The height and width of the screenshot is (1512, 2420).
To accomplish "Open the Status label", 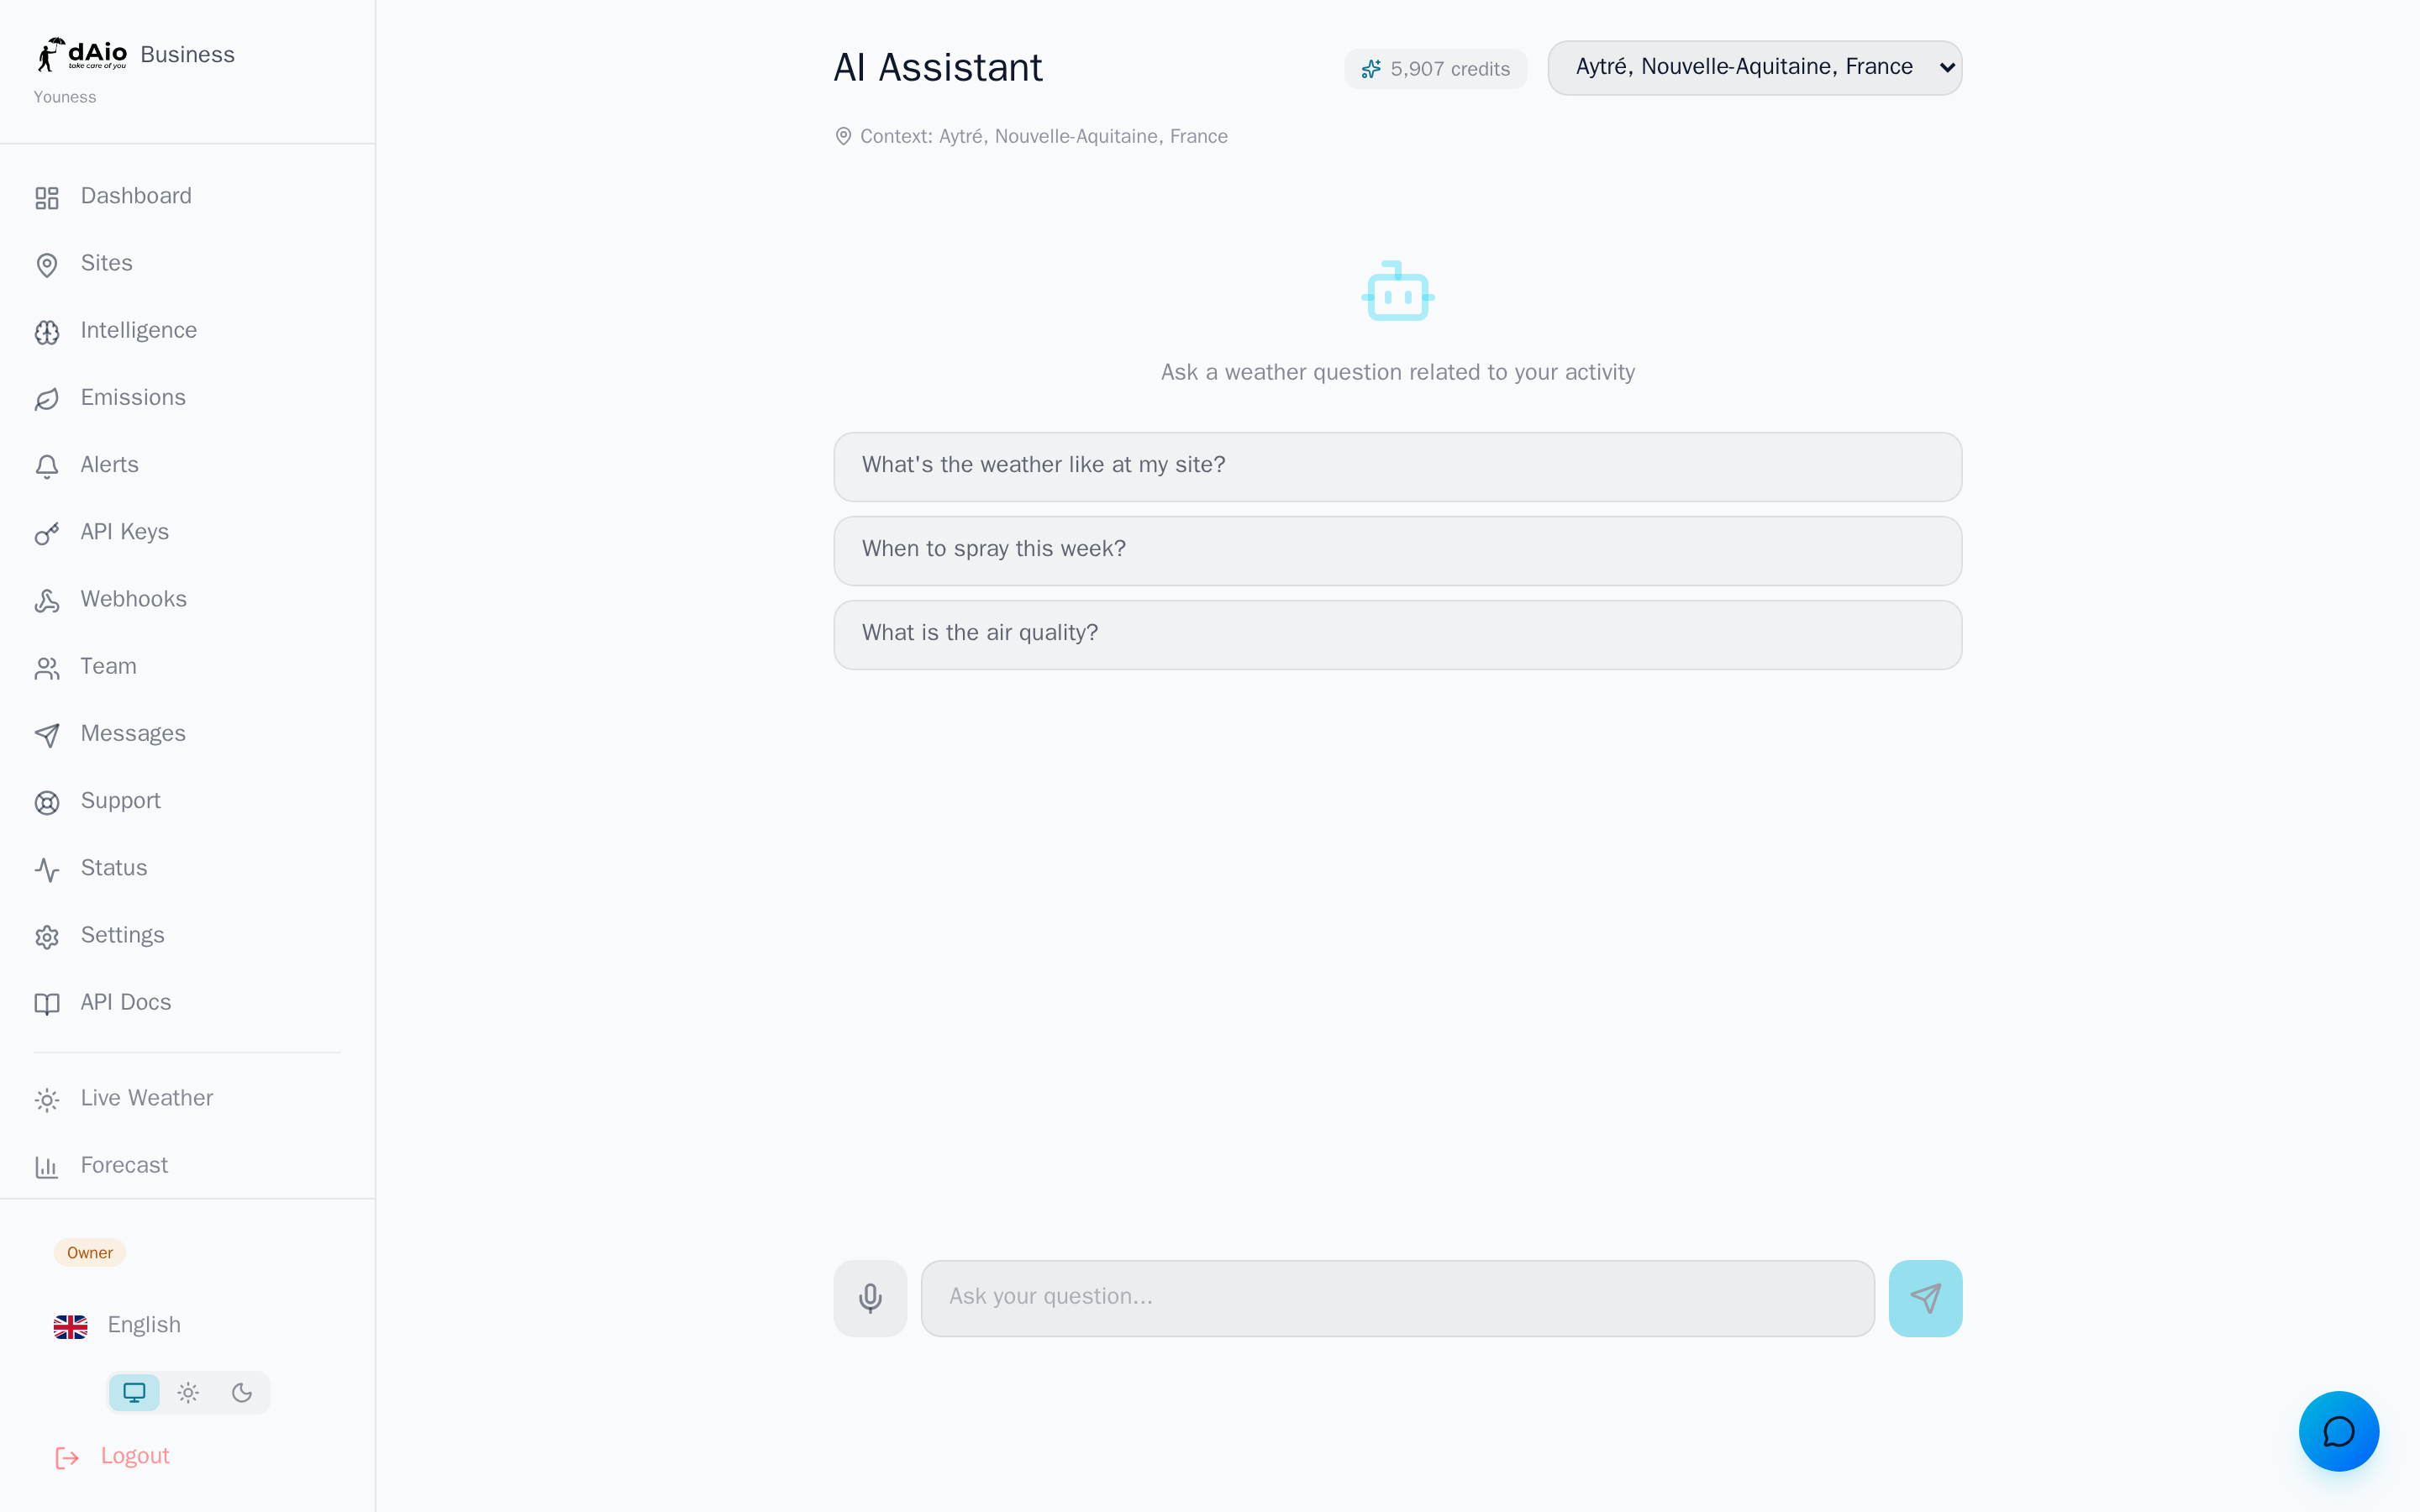I will 113,868.
